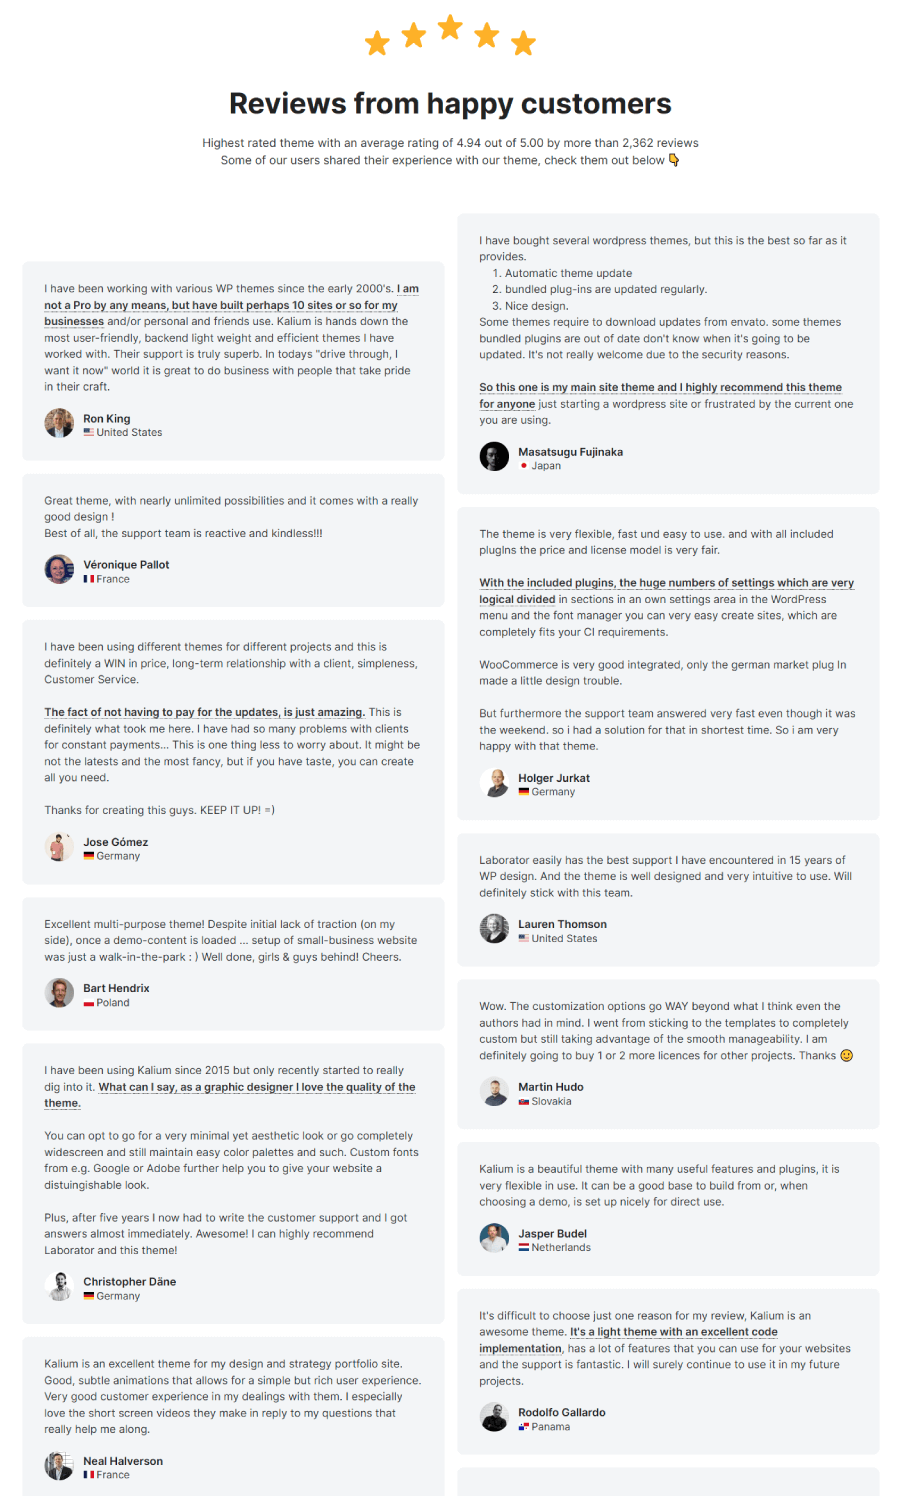Screen dimensions: 900x1496
Task: Click Lauren Thomson's name
Action: click(562, 924)
